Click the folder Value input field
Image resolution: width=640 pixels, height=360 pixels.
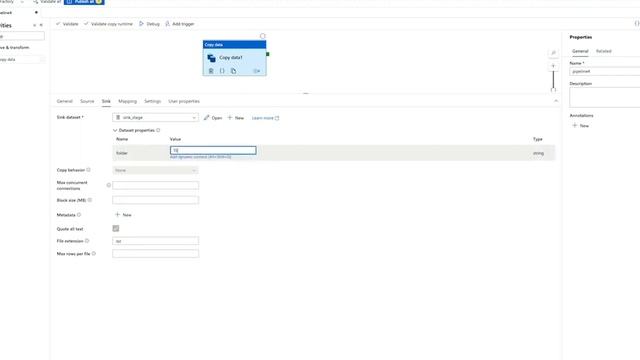click(213, 150)
